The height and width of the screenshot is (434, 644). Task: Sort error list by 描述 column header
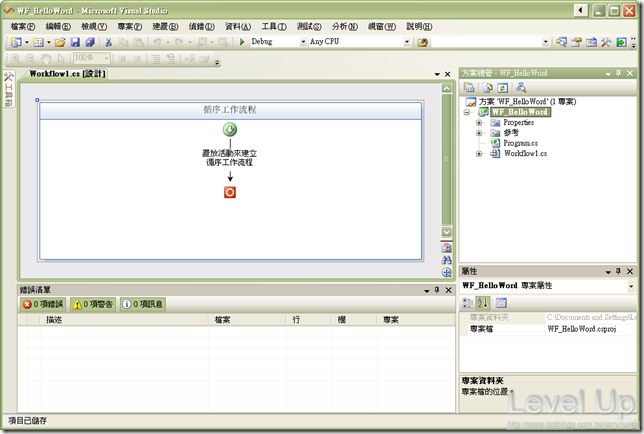[x=124, y=320]
